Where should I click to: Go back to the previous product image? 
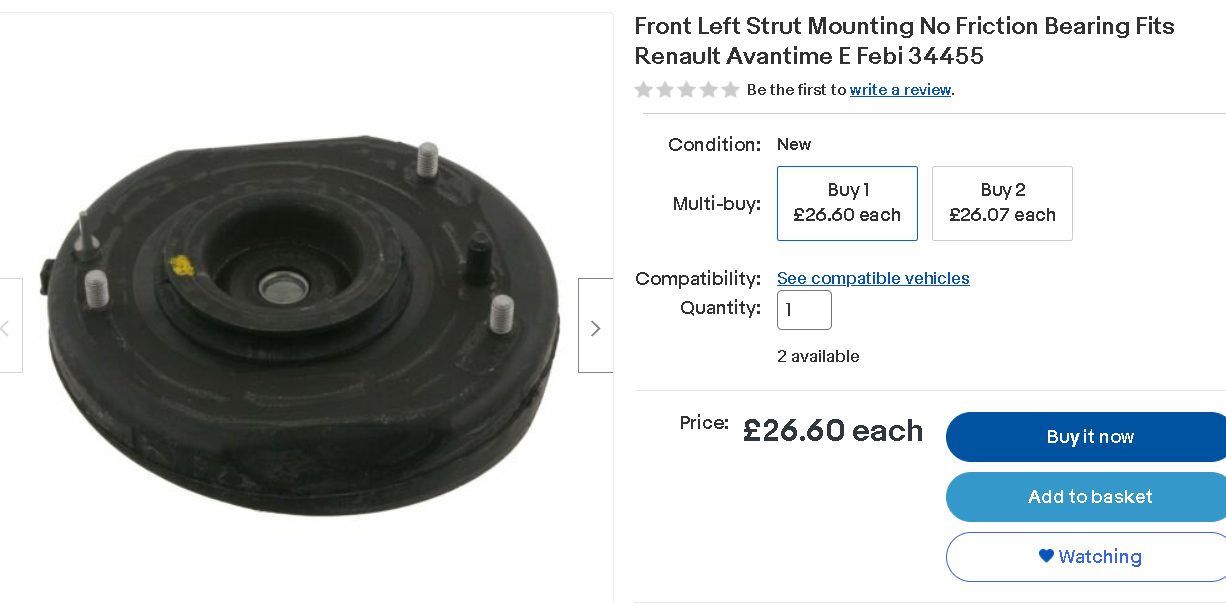tap(8, 326)
